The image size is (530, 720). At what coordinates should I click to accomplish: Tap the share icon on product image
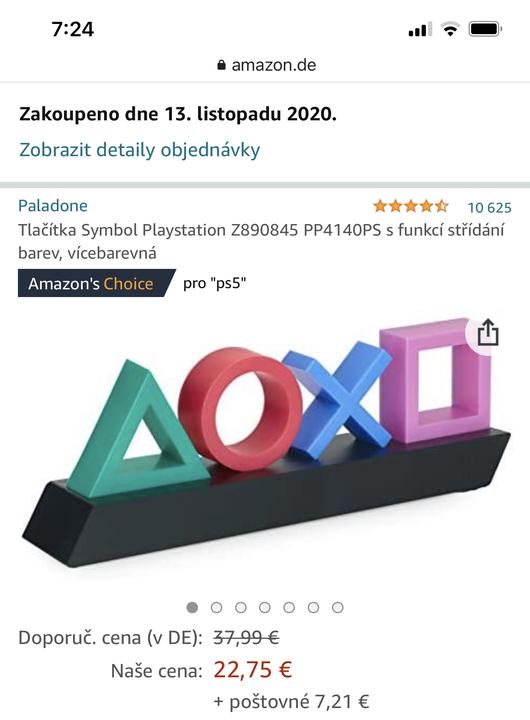[488, 332]
